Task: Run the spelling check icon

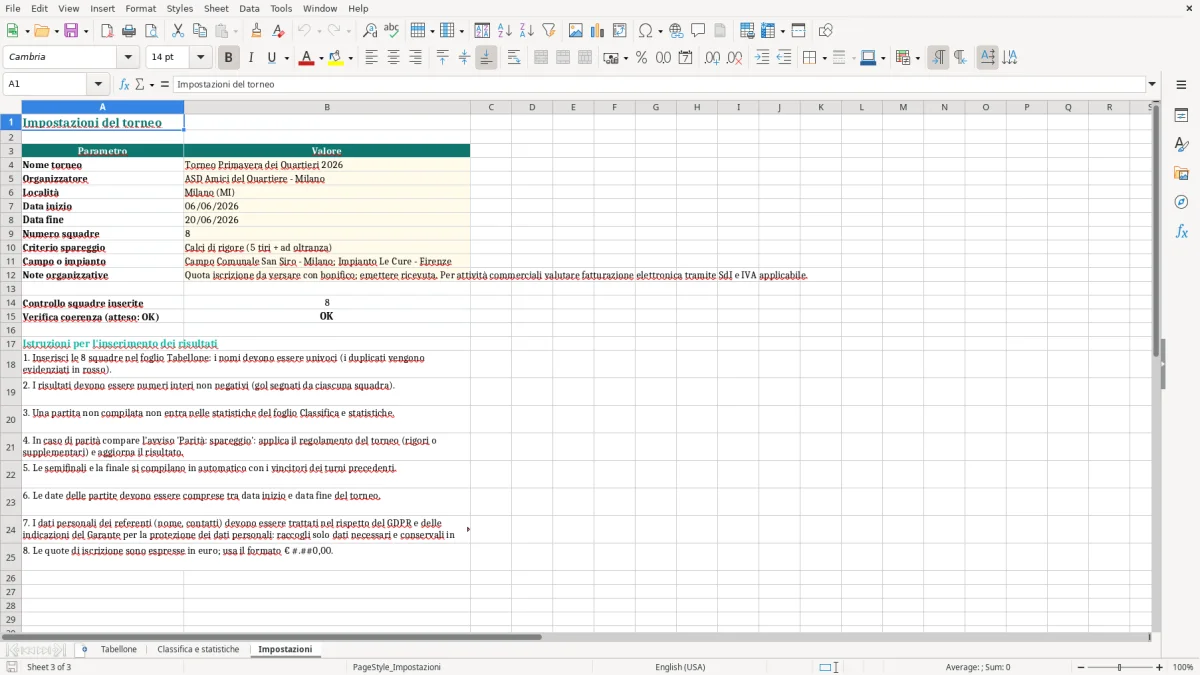Action: [391, 31]
